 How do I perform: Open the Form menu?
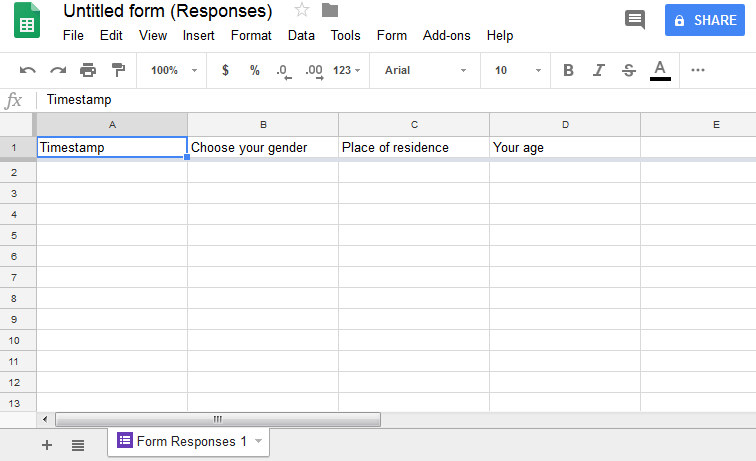point(392,35)
